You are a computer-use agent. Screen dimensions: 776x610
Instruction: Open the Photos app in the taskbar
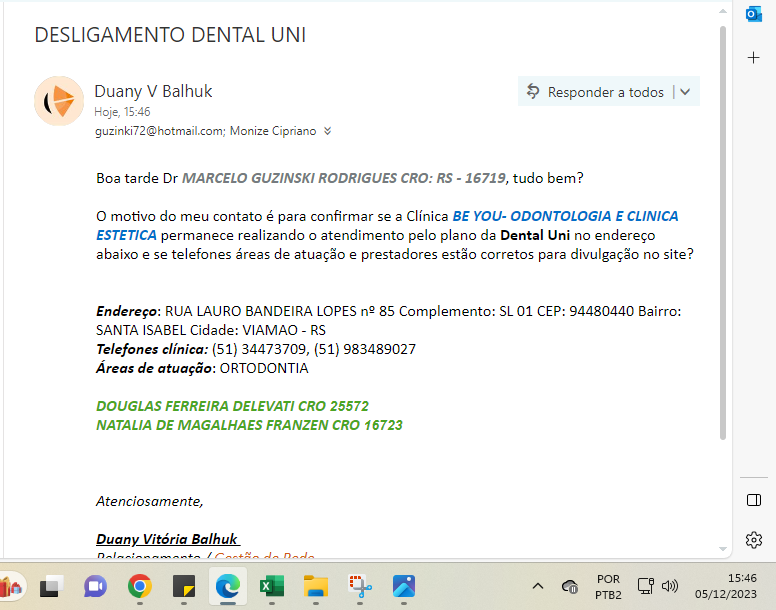(404, 586)
